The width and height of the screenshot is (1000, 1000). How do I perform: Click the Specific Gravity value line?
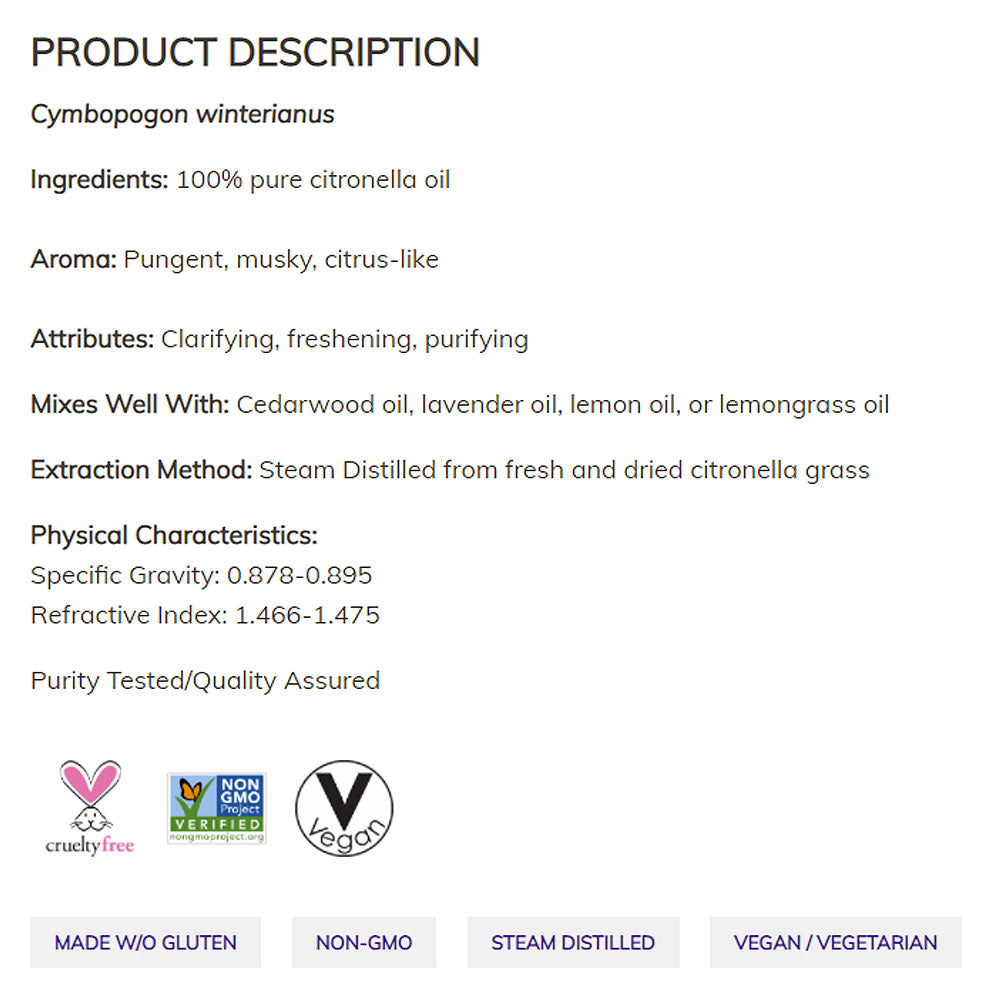201,575
